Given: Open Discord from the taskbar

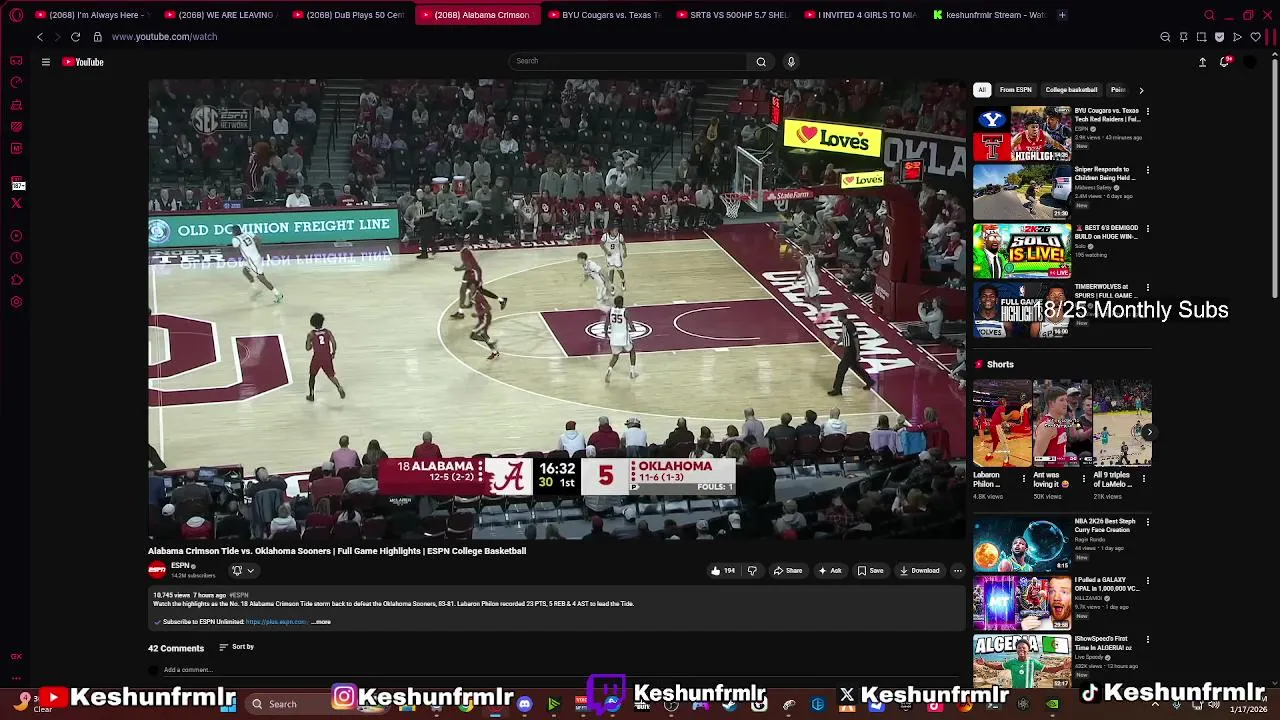Looking at the screenshot, I should (524, 704).
